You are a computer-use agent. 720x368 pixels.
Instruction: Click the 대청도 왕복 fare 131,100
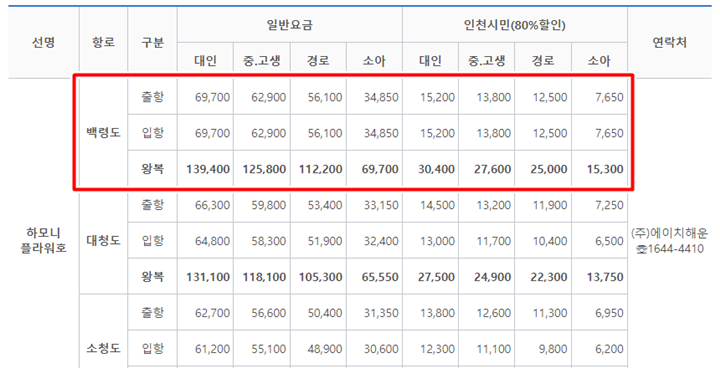(x=208, y=277)
